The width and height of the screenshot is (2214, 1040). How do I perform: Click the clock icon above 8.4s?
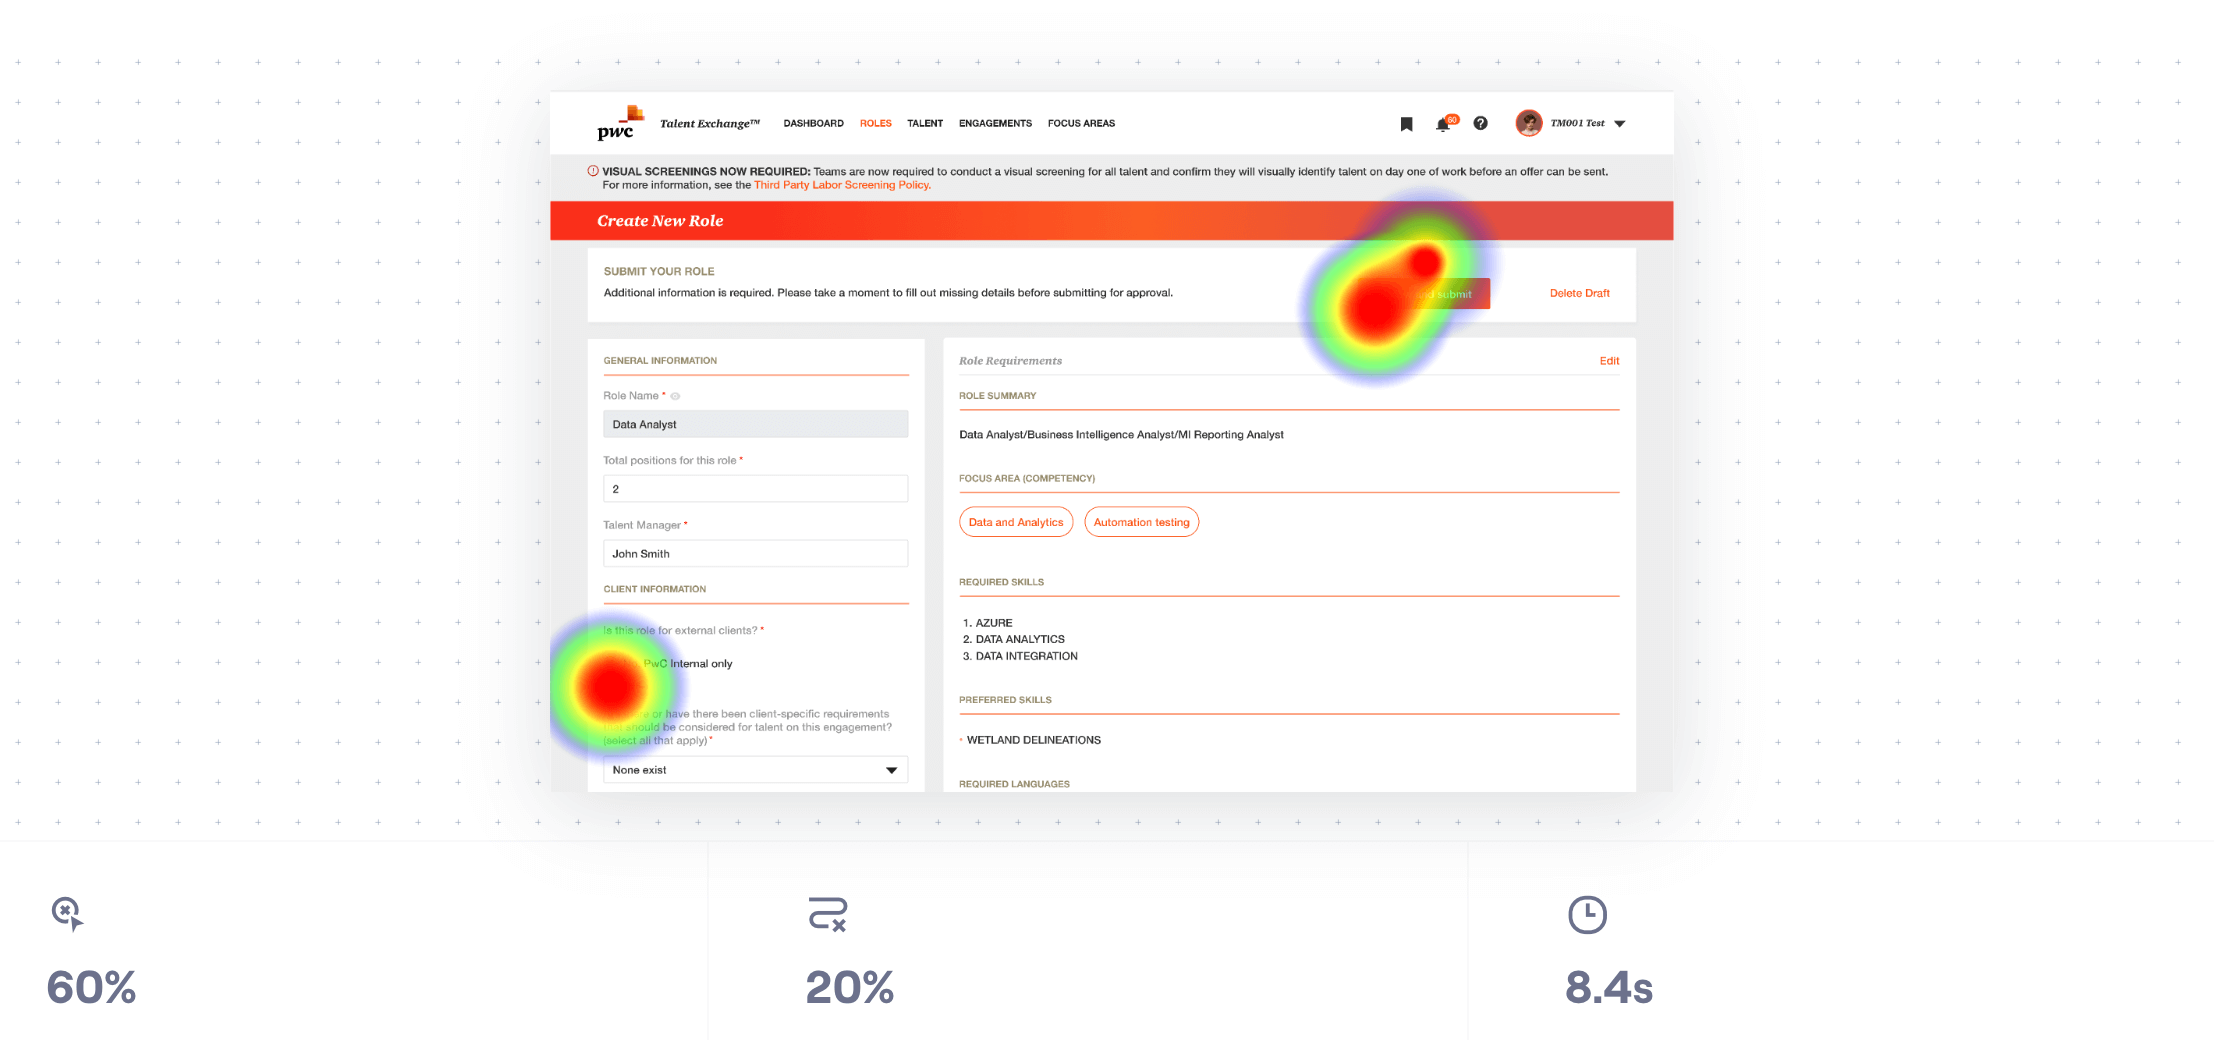click(x=1587, y=915)
